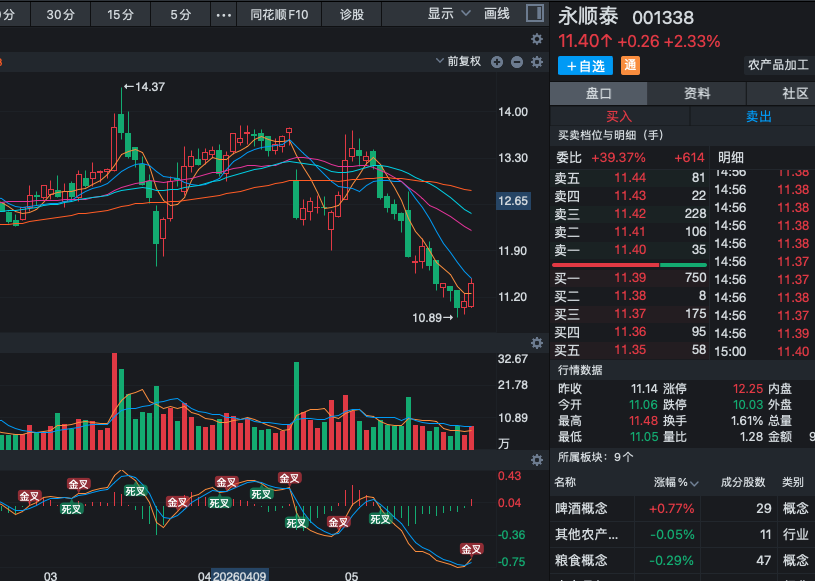Image resolution: width=815 pixels, height=581 pixels.
Task: Select the 买三 11.37 order row
Action: [x=629, y=314]
